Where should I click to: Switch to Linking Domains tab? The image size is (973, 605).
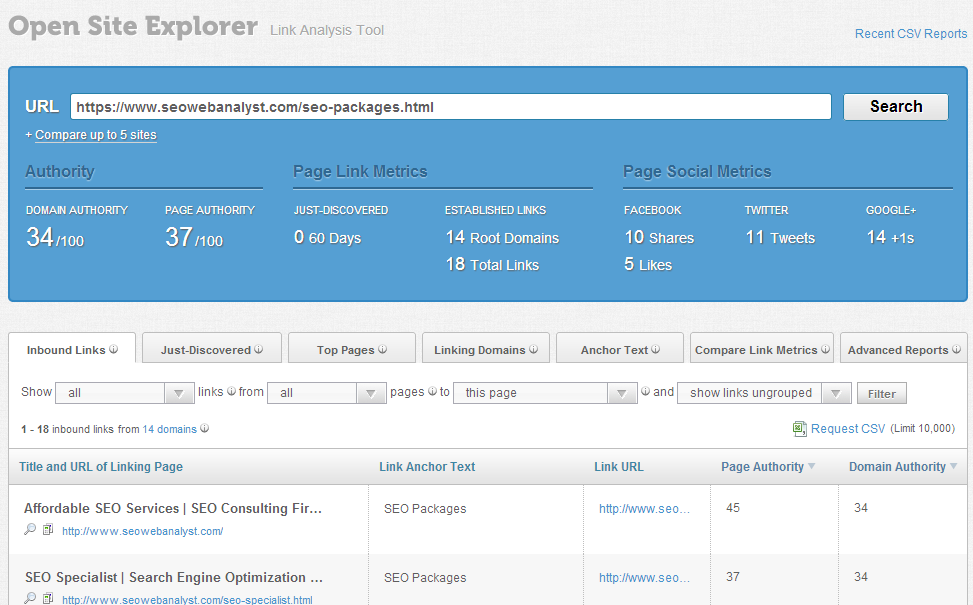pyautogui.click(x=486, y=349)
